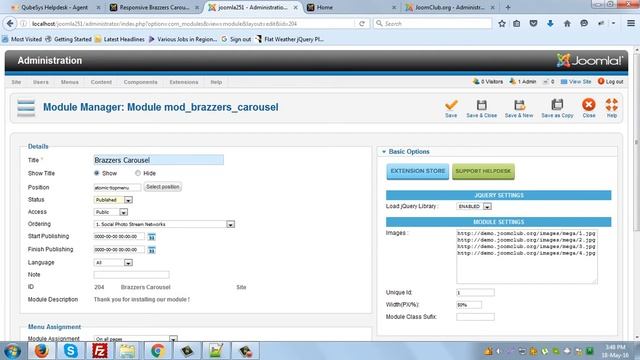
Task: Open FileZilla from the taskbar
Action: tap(100, 351)
